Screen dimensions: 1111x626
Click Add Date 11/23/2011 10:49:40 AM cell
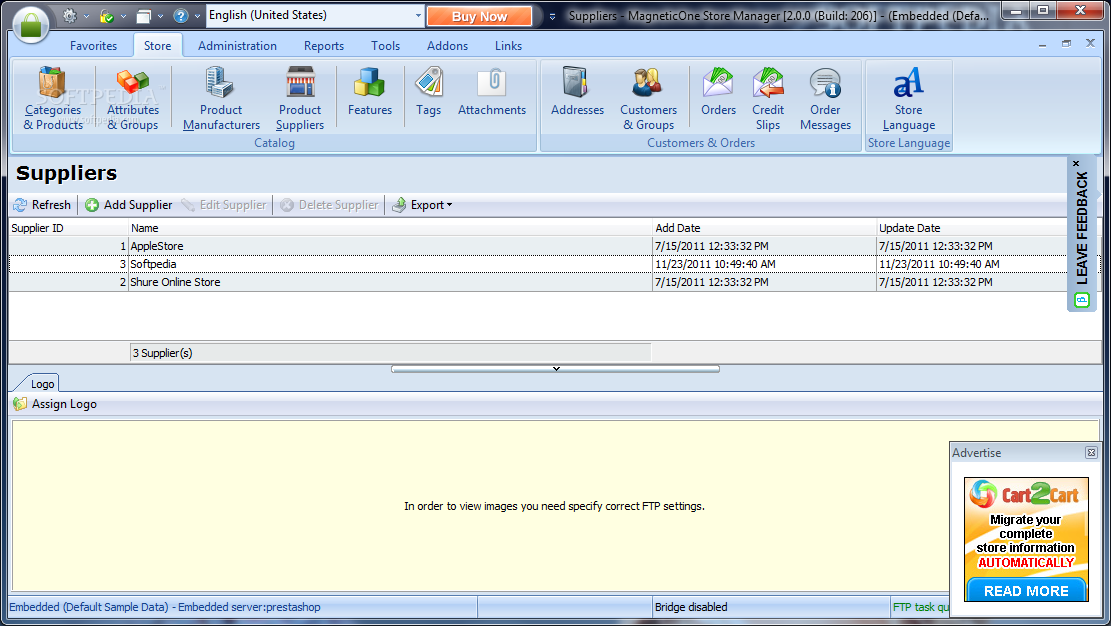point(764,264)
